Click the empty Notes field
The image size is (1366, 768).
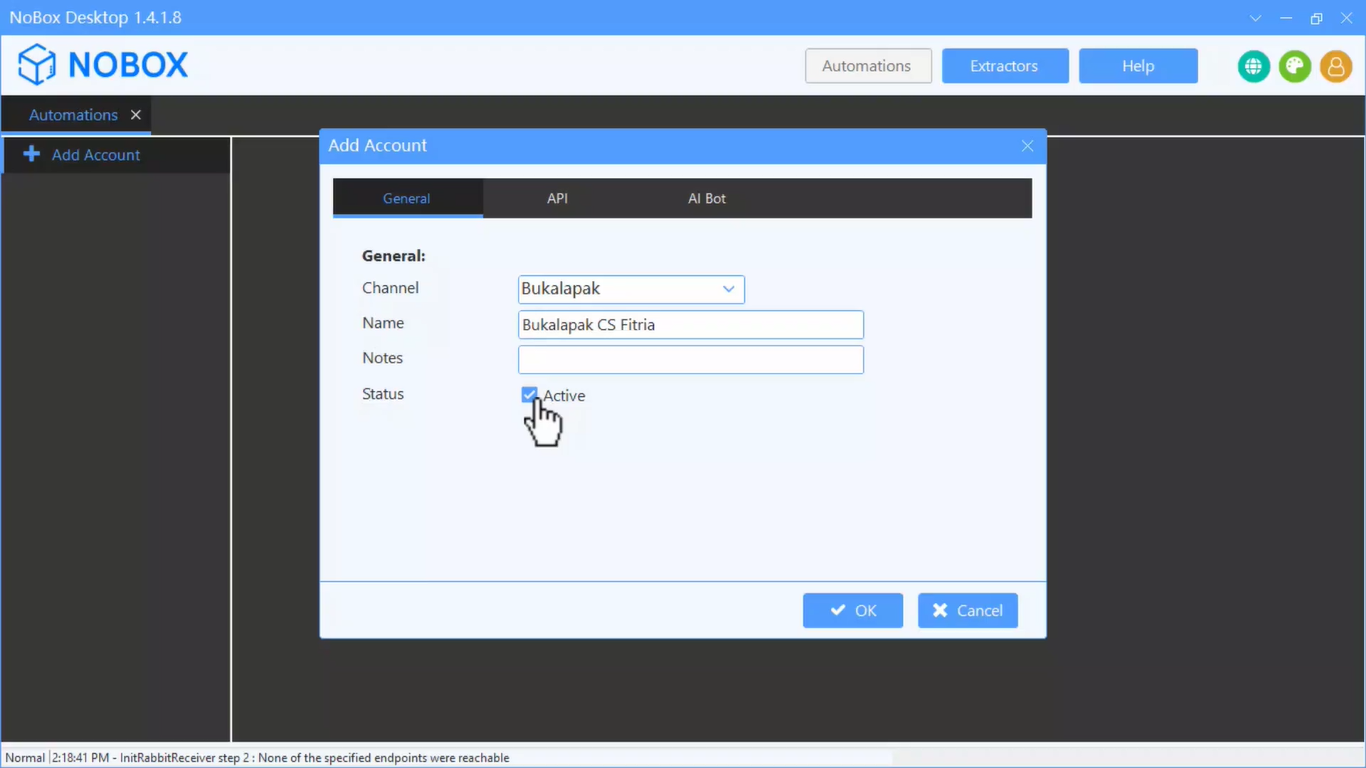click(x=690, y=360)
